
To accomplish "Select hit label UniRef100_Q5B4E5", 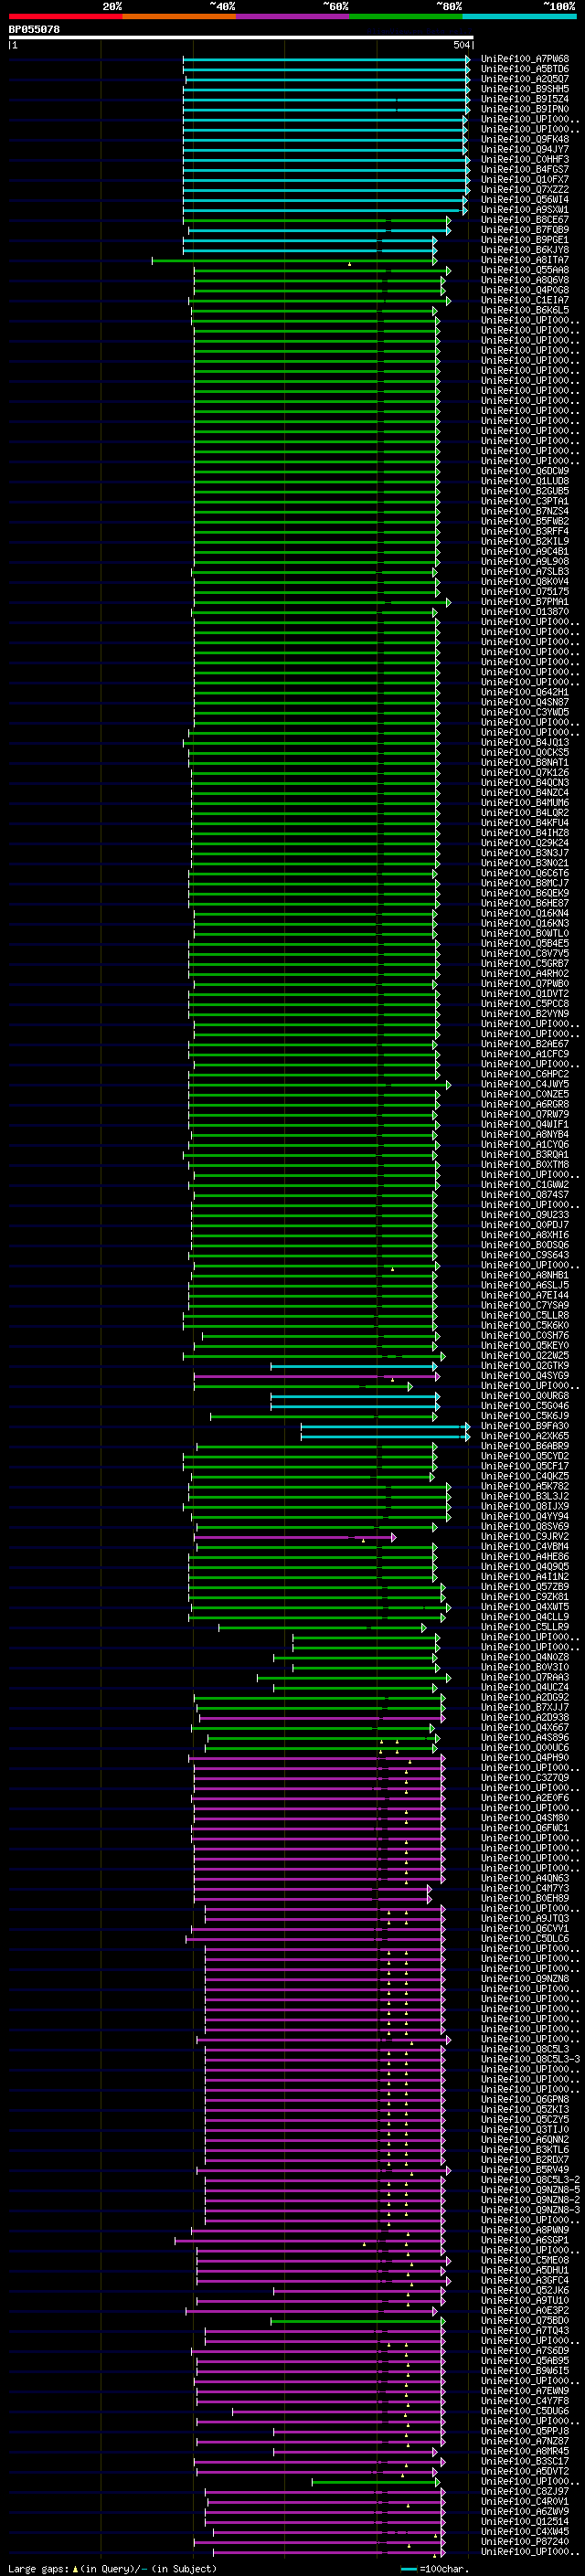I will 525,943.
